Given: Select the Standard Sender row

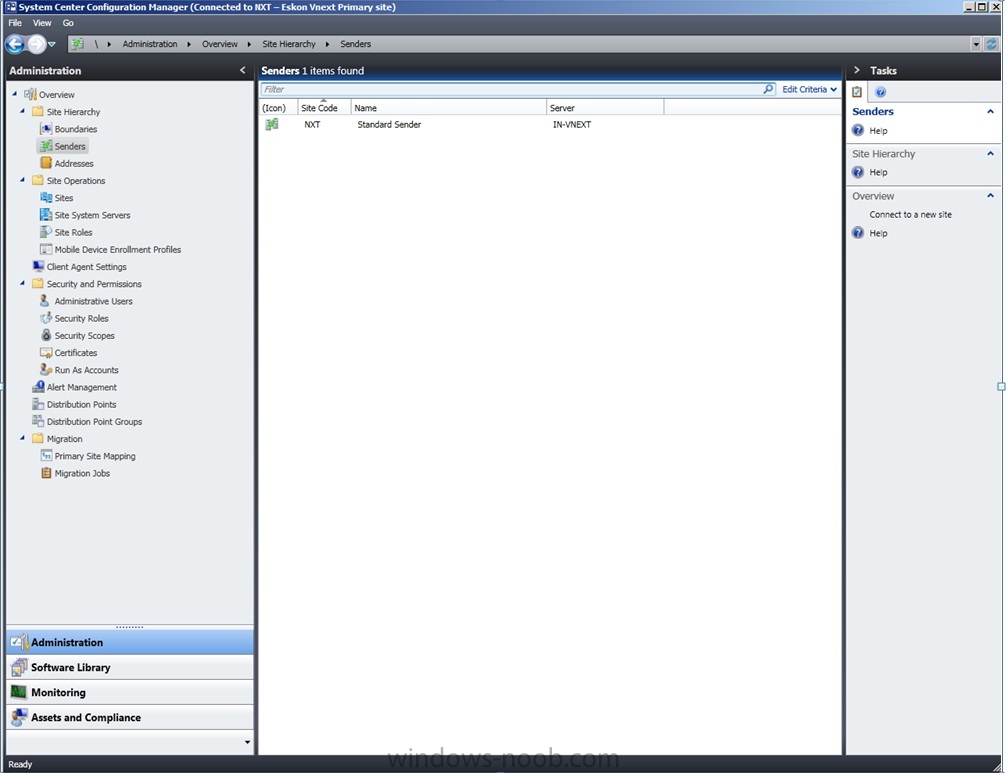Looking at the screenshot, I should click(x=550, y=125).
